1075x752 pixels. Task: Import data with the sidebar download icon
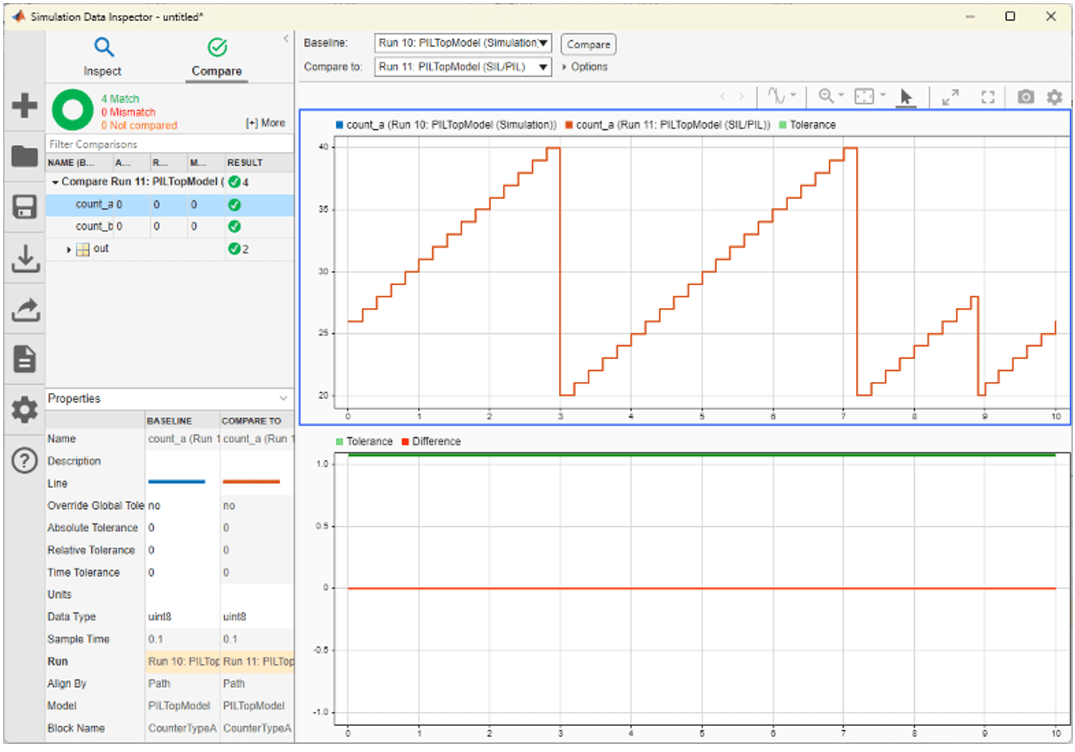[x=24, y=260]
